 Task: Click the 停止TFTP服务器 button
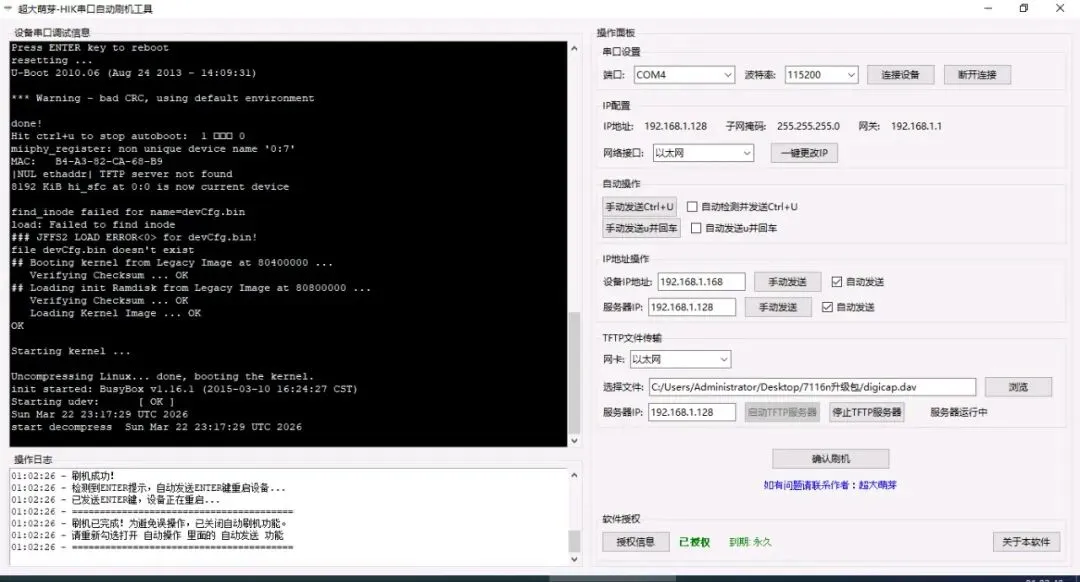tap(866, 412)
